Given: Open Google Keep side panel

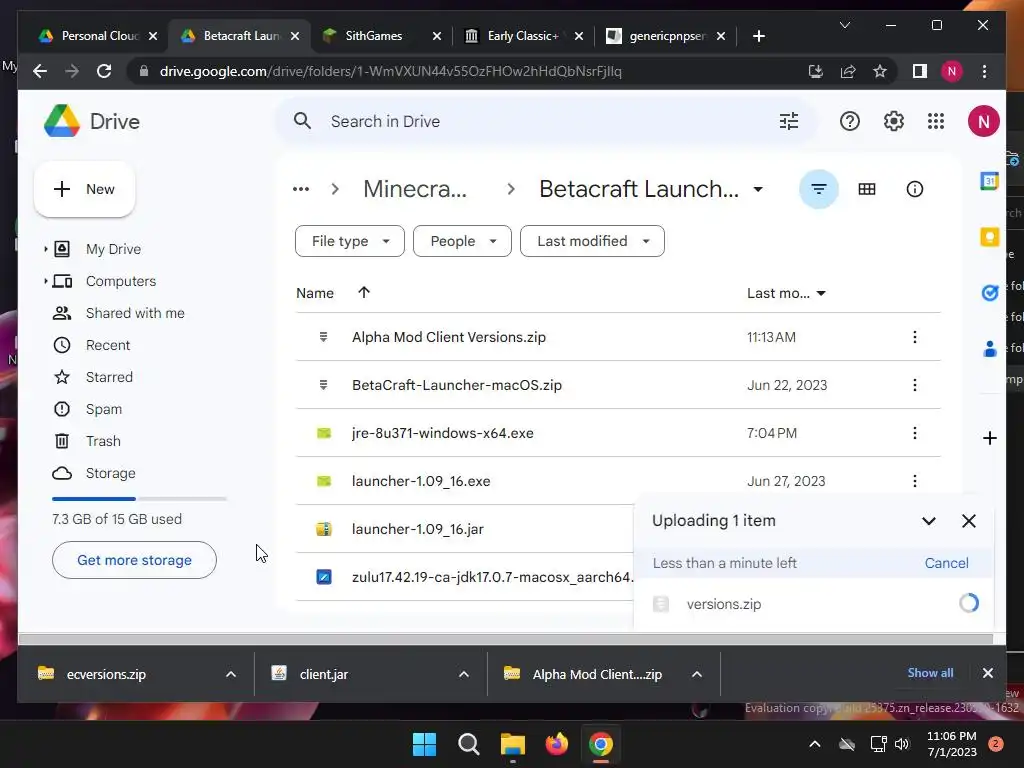Looking at the screenshot, I should point(989,237).
